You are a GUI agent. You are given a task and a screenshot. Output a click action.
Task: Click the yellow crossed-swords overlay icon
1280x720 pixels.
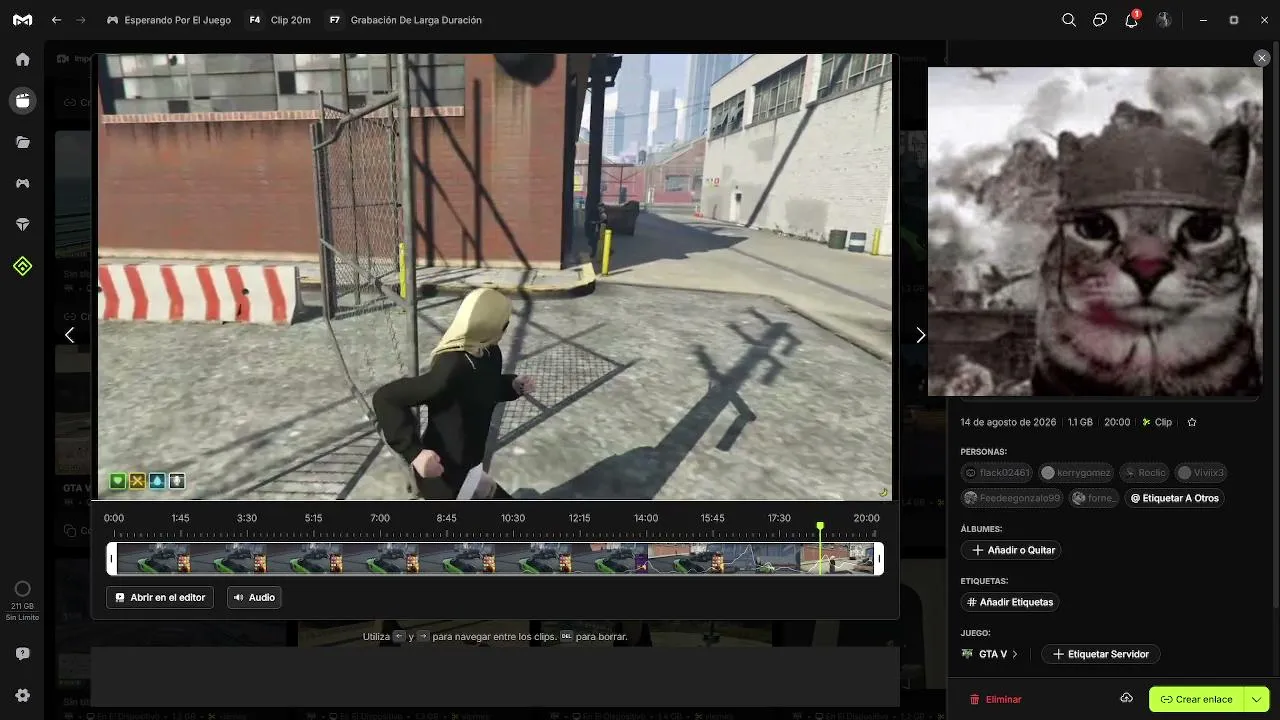[138, 481]
